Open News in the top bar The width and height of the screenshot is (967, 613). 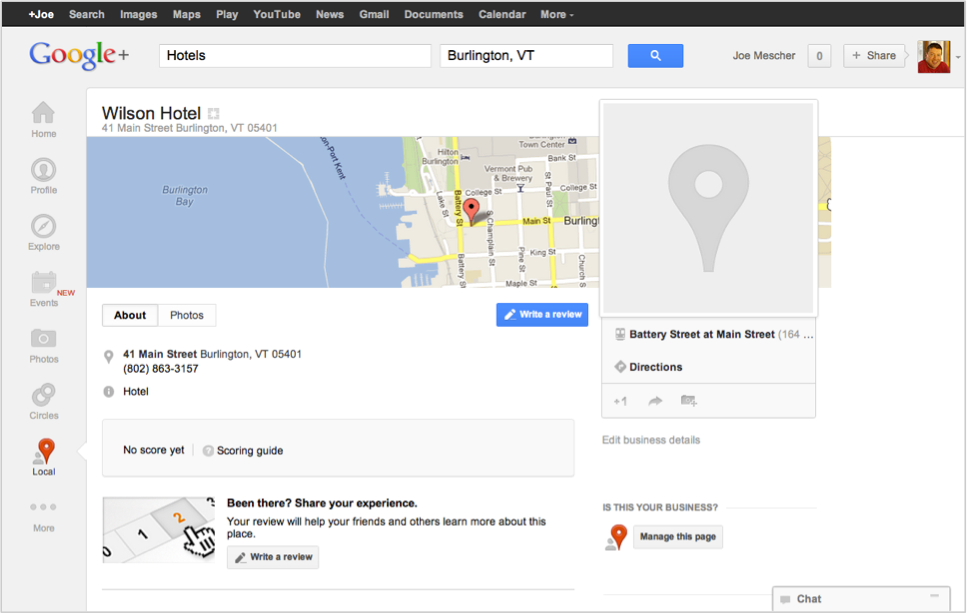pyautogui.click(x=329, y=14)
